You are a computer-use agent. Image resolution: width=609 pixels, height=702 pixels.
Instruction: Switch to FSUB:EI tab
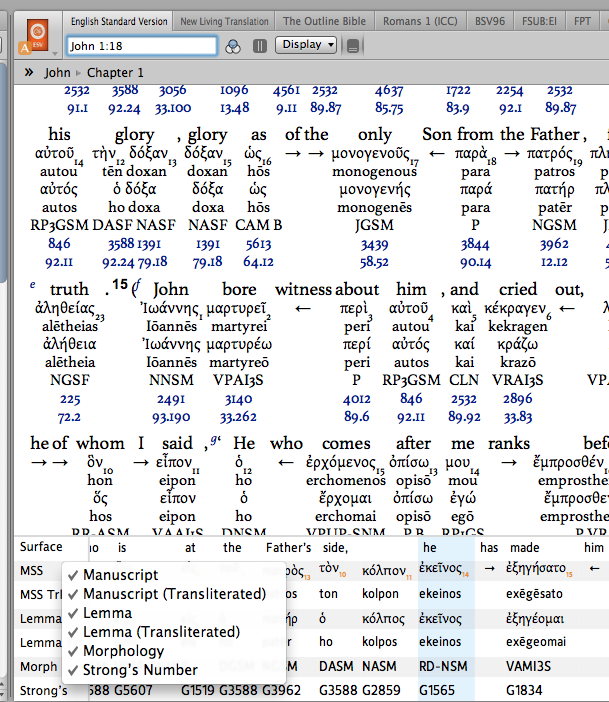click(539, 21)
